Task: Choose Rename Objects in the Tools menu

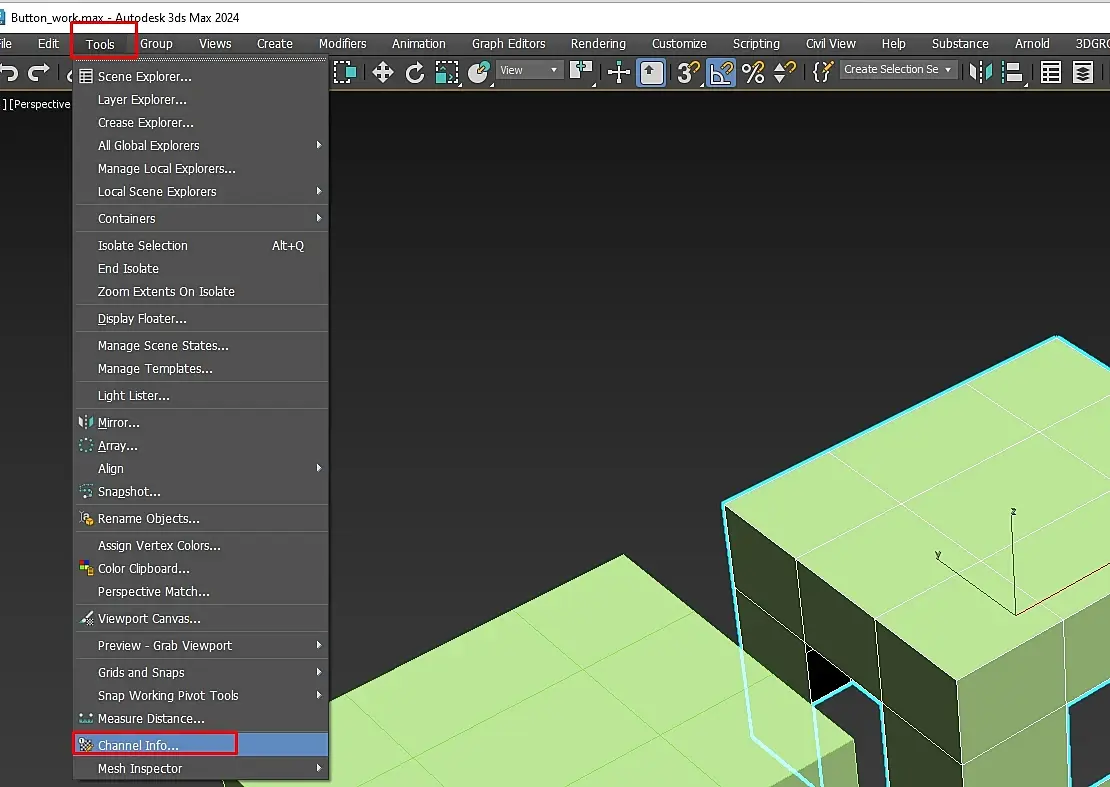Action: tap(148, 519)
